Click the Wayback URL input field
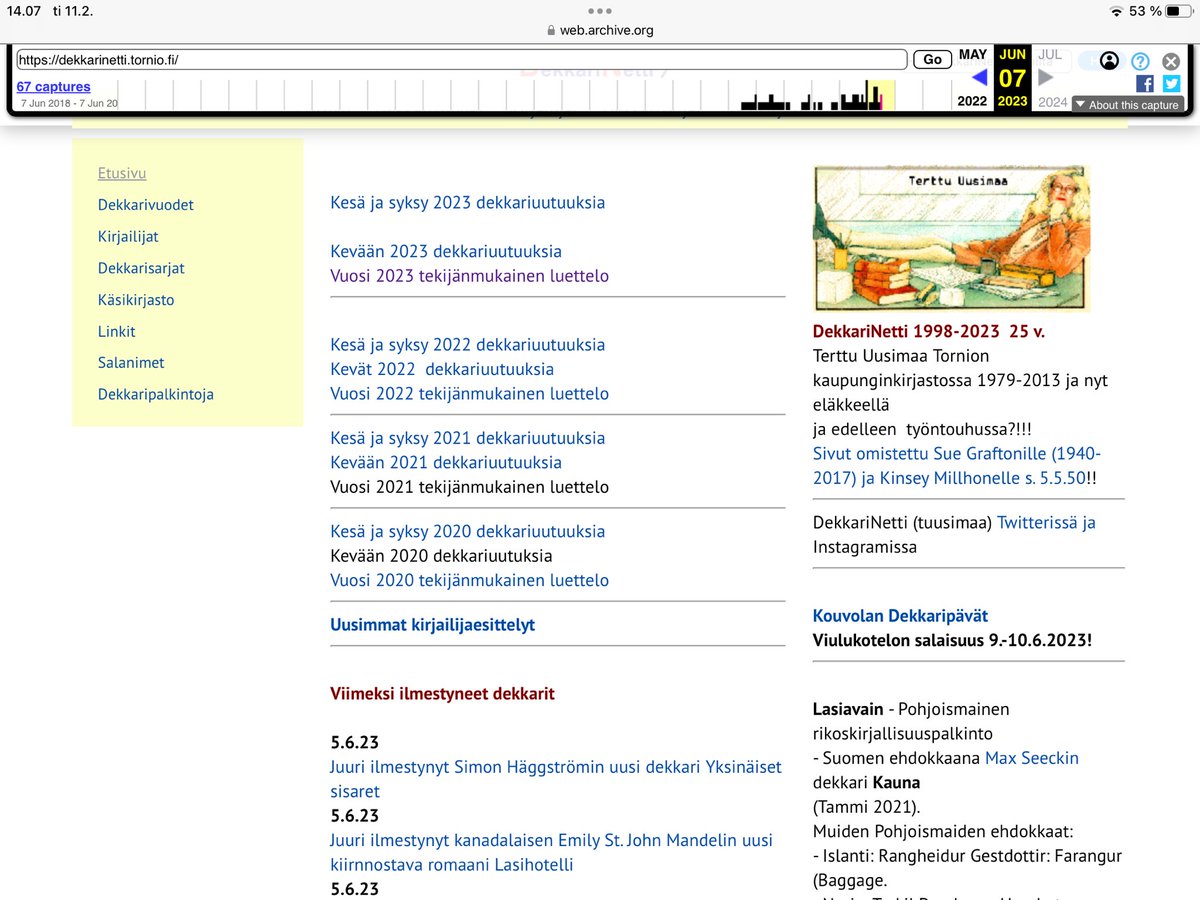 [461, 60]
